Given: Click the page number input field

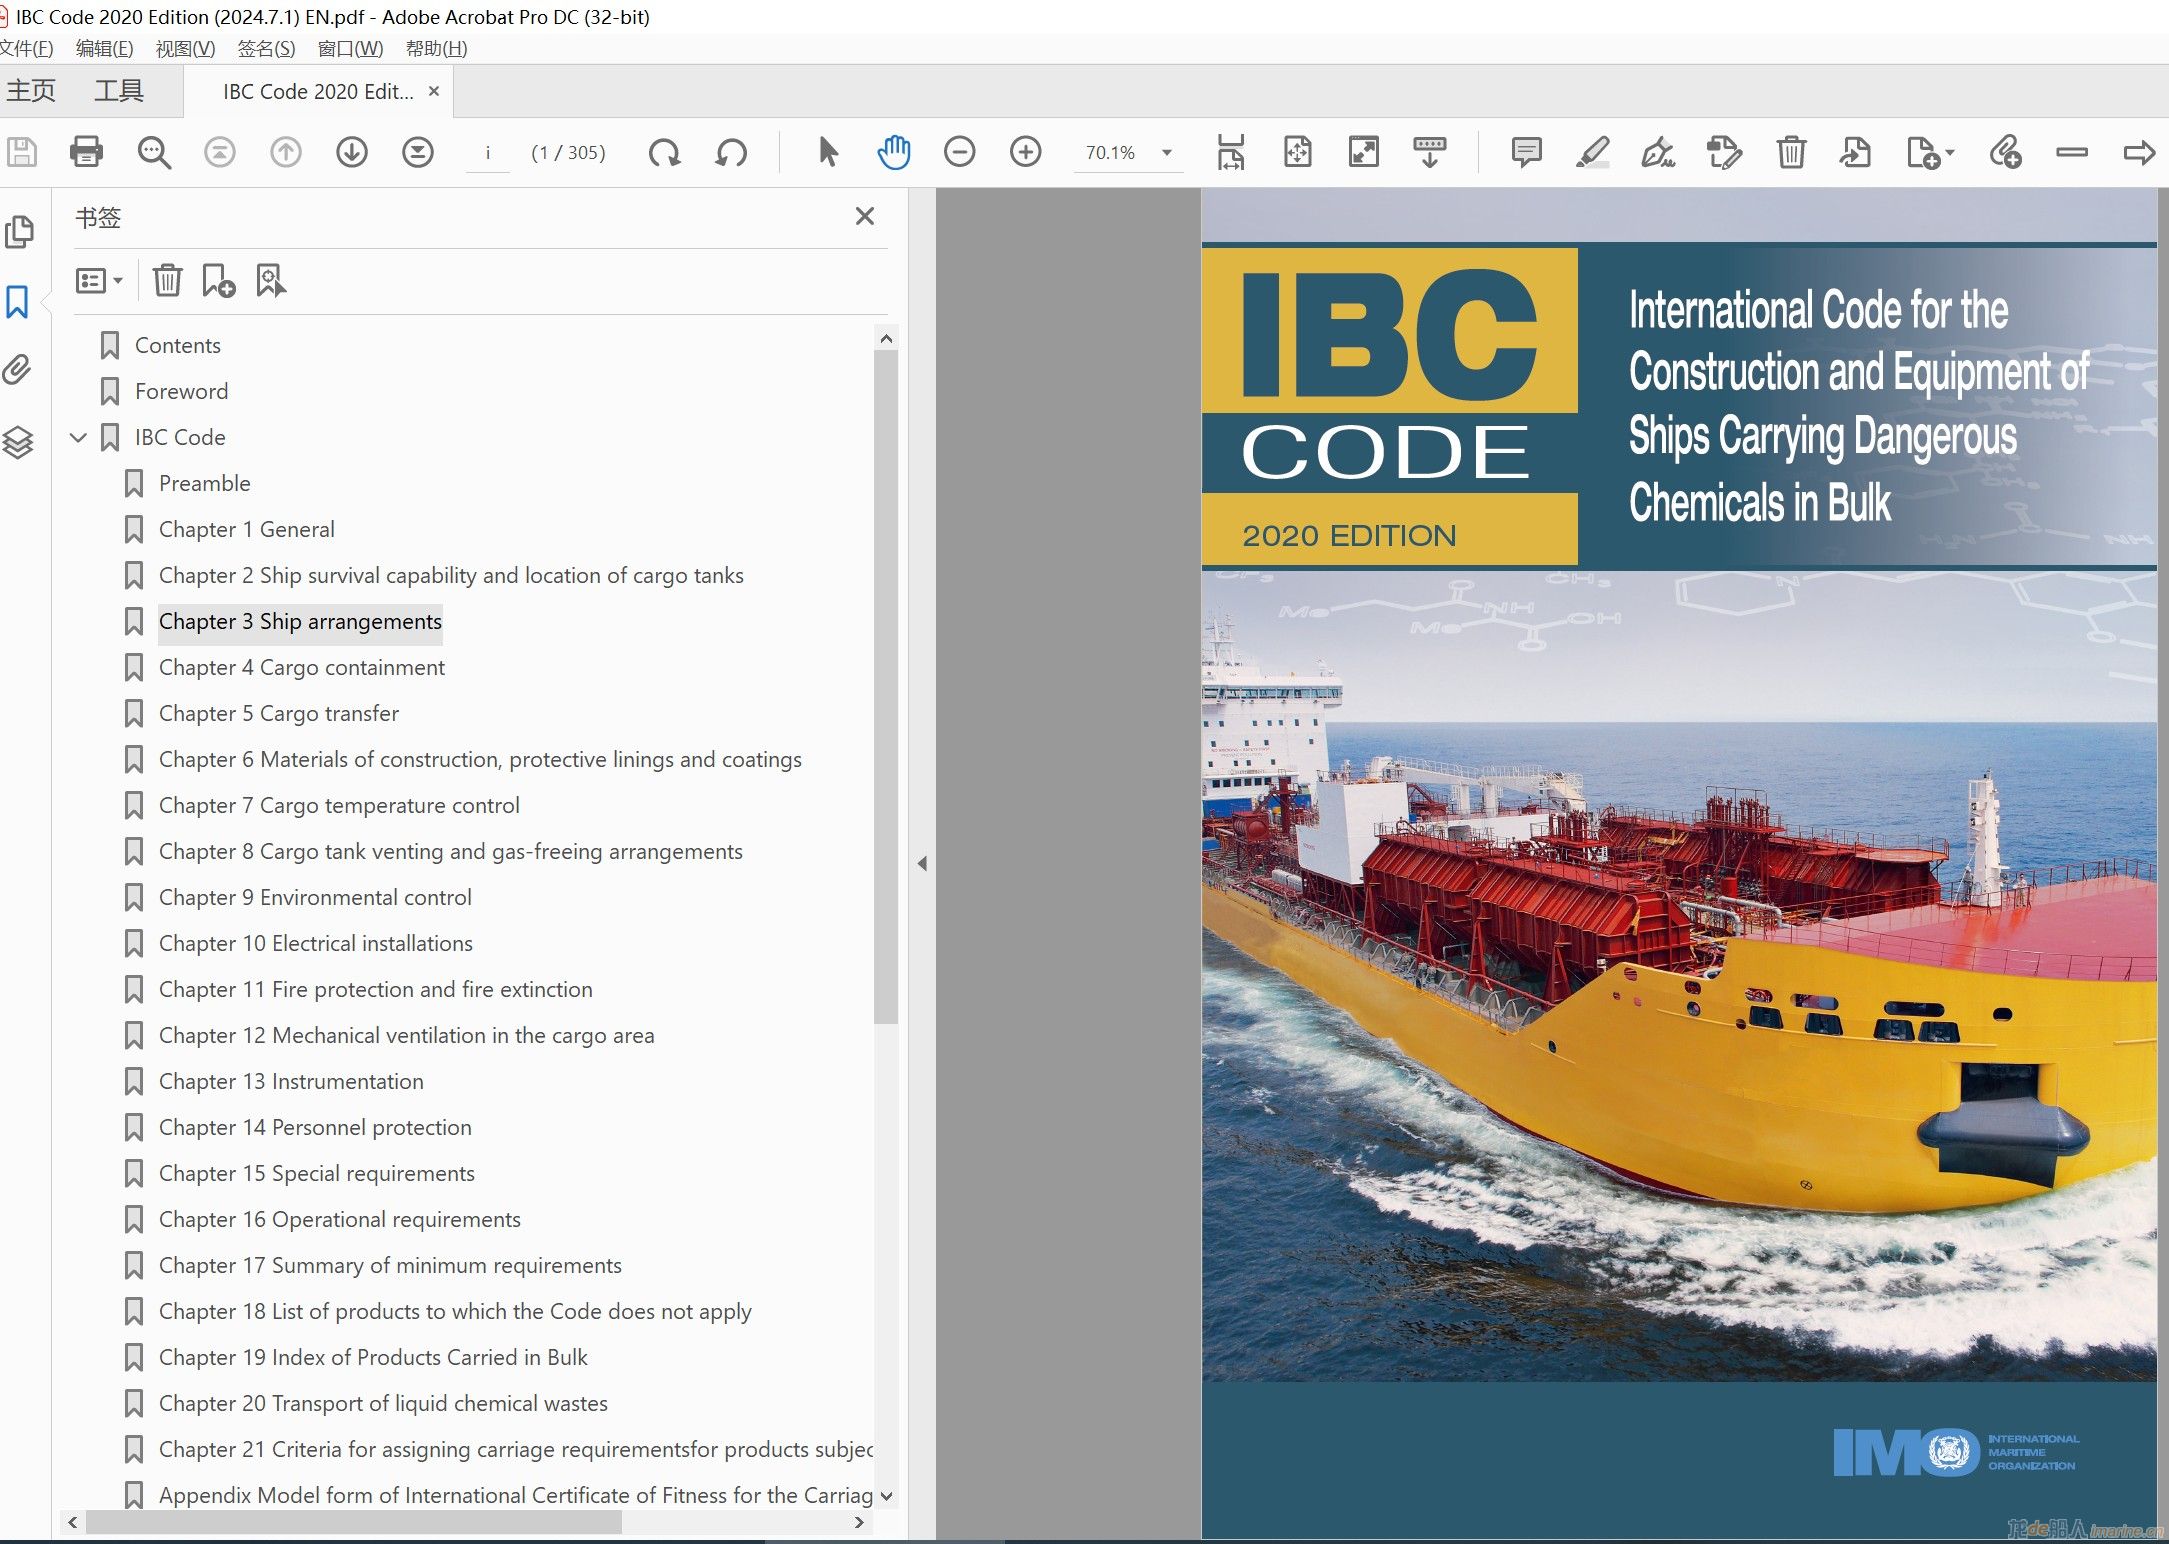Looking at the screenshot, I should [488, 153].
